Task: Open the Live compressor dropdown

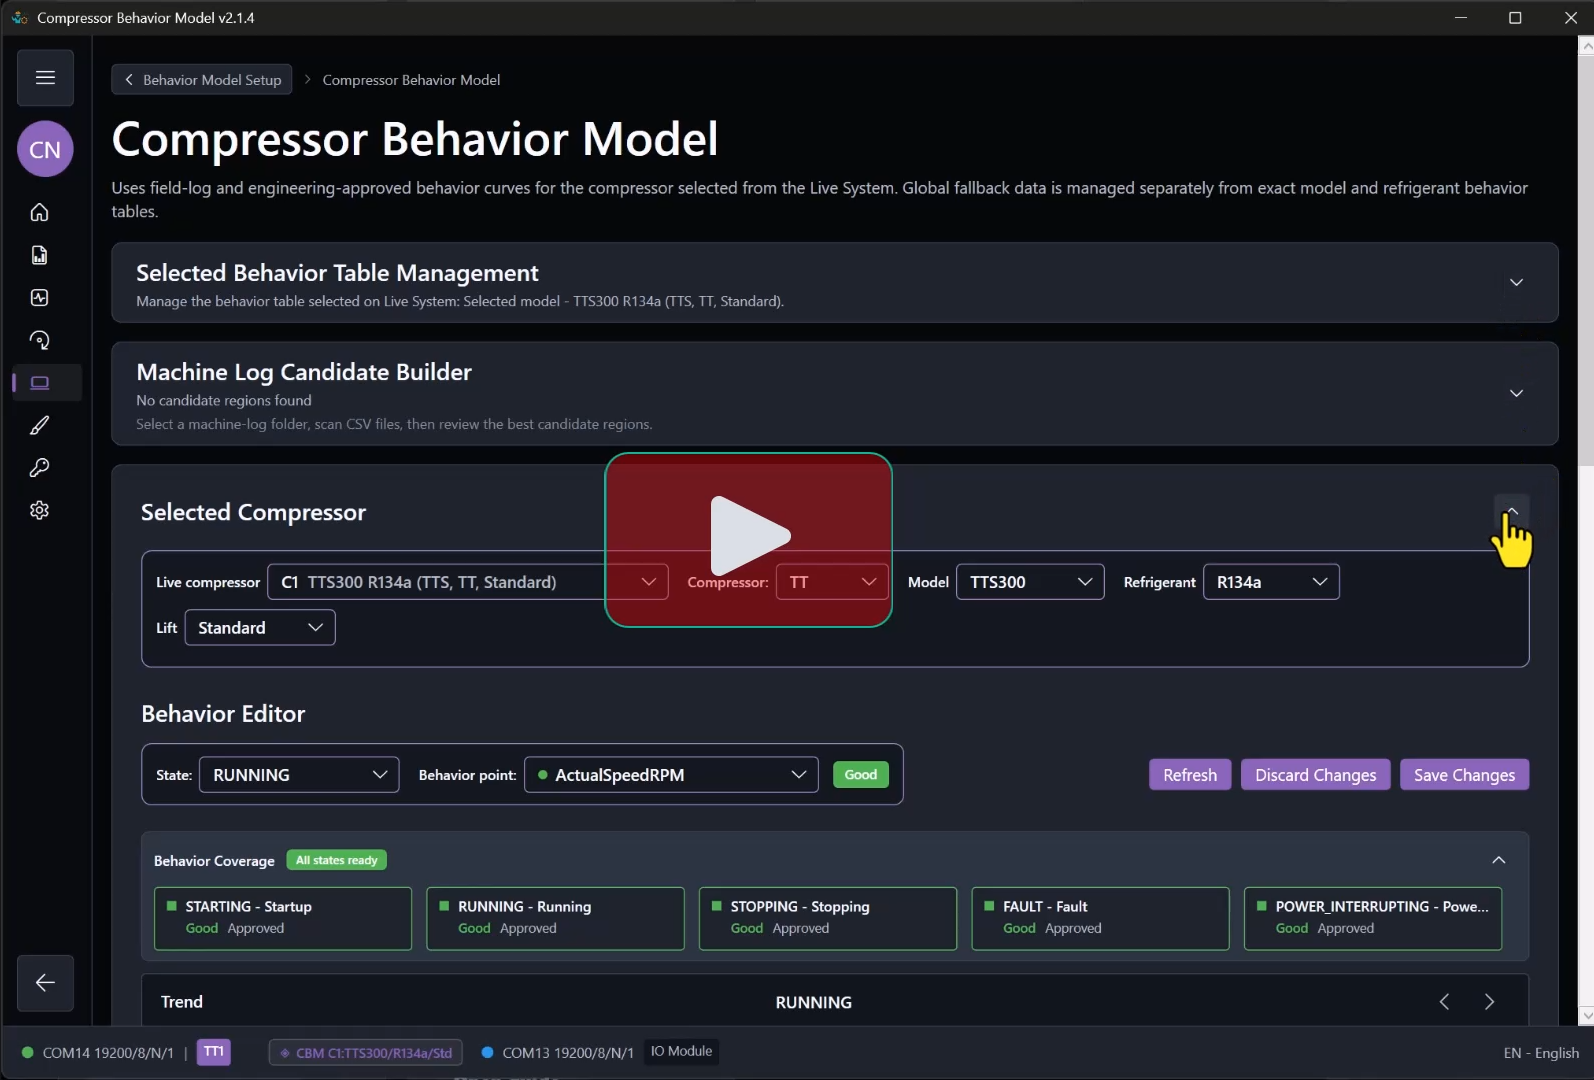Action: tap(469, 582)
